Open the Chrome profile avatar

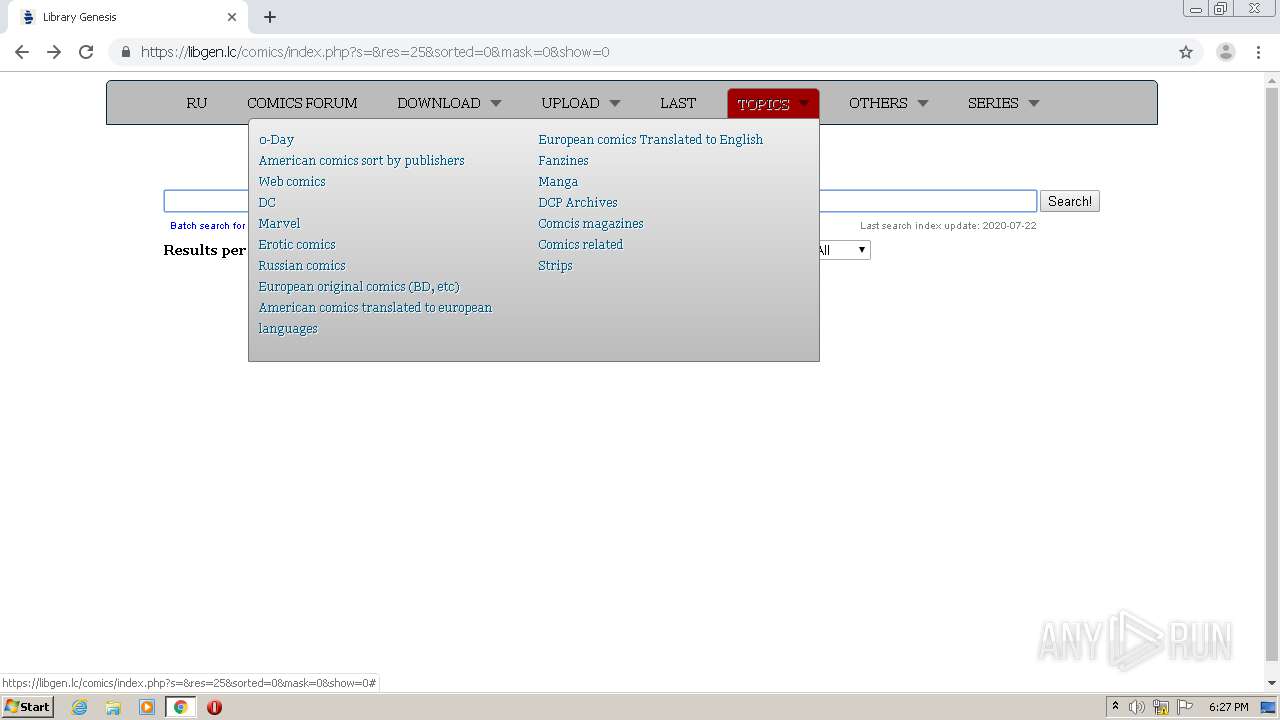pos(1225,52)
